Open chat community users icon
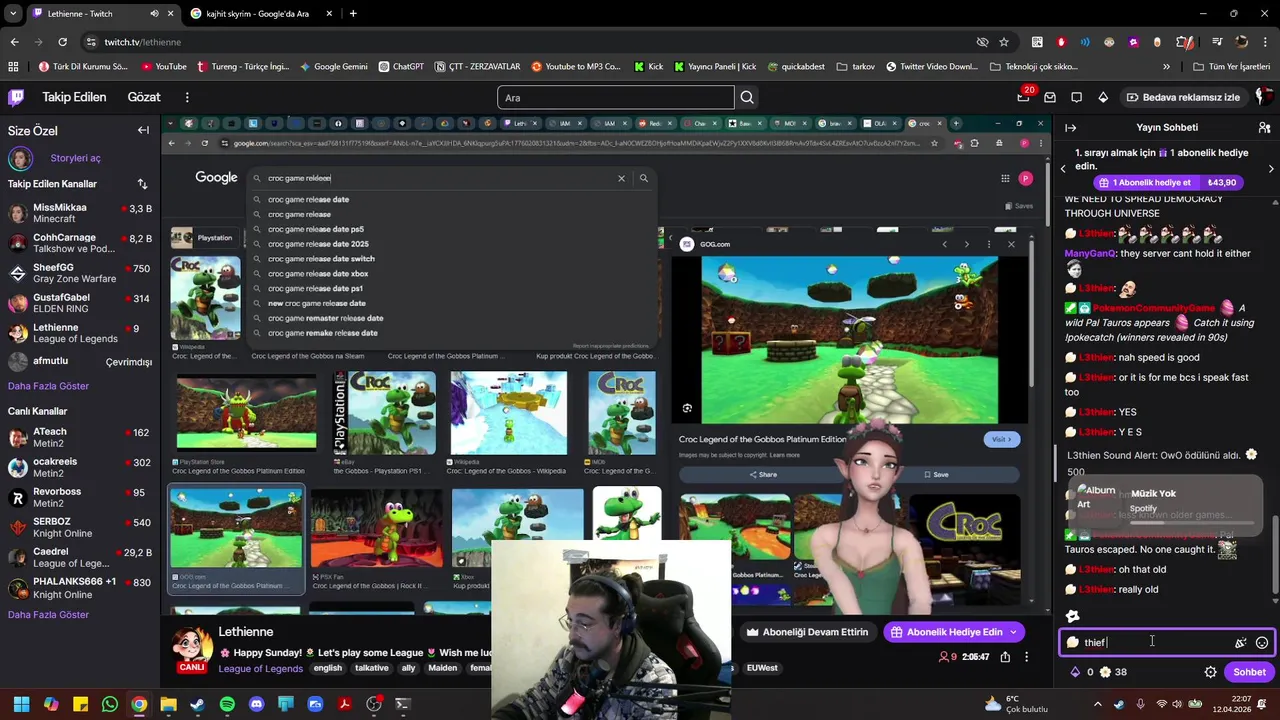The image size is (1280, 720). point(1264,128)
